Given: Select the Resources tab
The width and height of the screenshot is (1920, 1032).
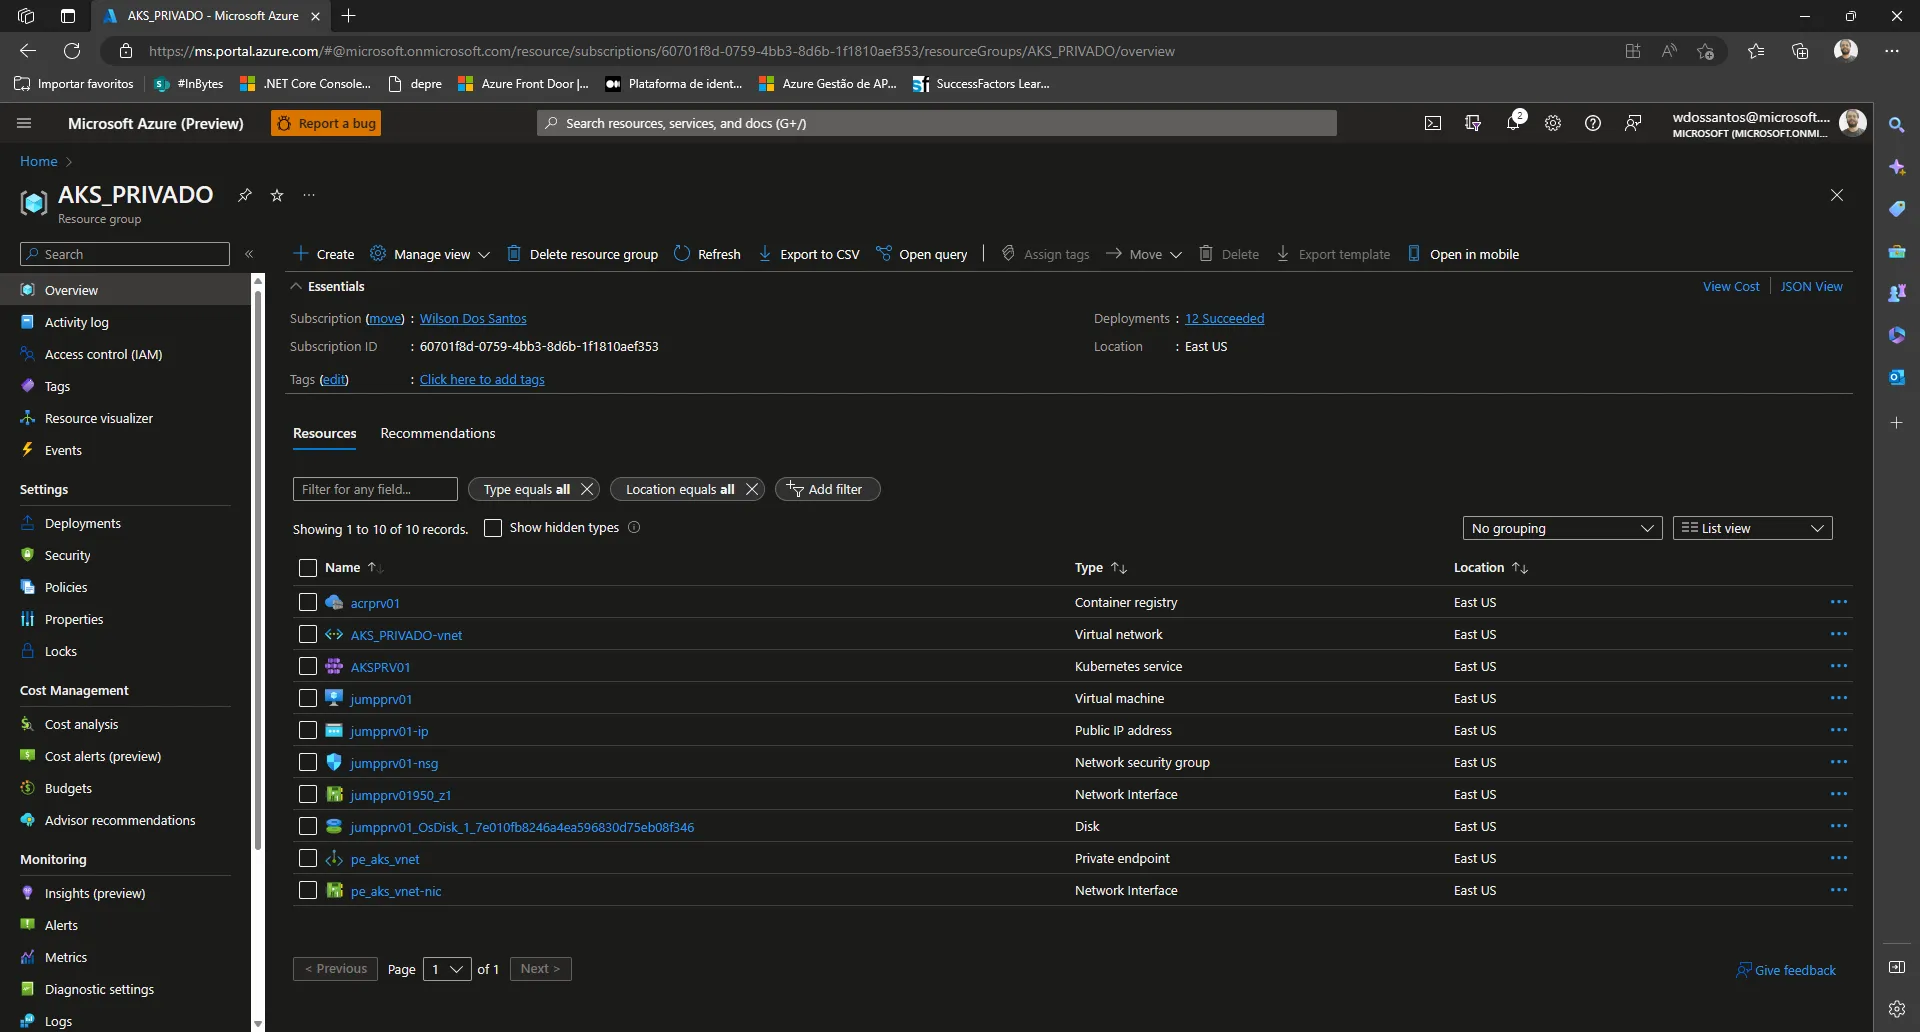Looking at the screenshot, I should (324, 433).
